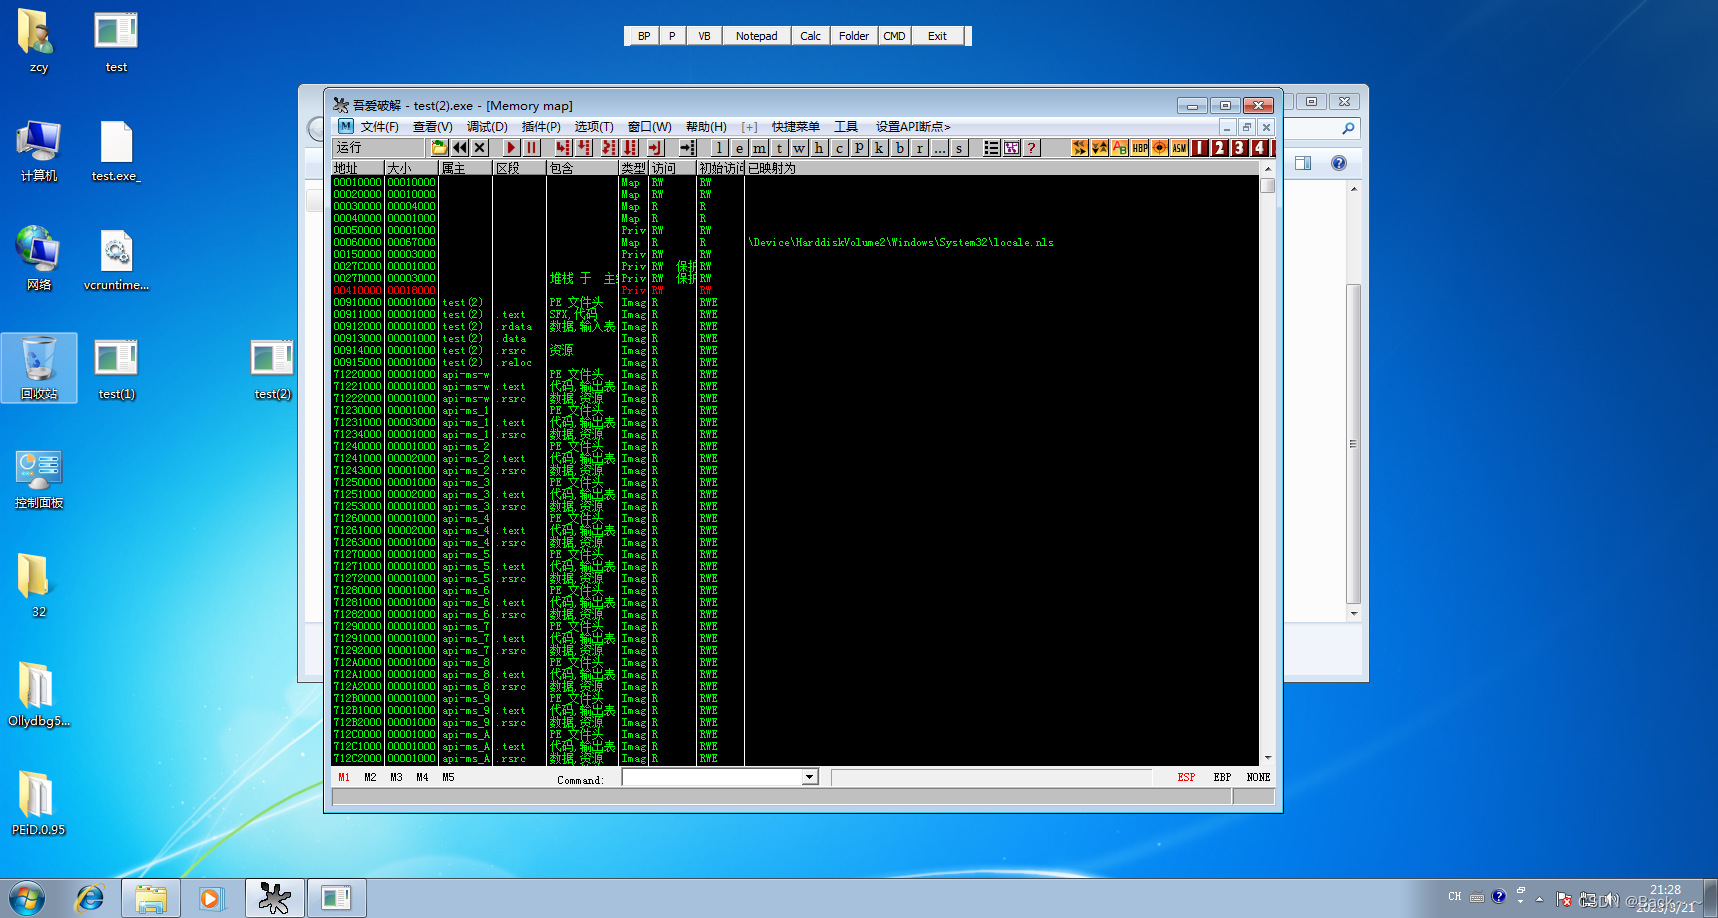Show the Log window with the 'l' button
Screen dimensions: 1718x918
[719, 148]
